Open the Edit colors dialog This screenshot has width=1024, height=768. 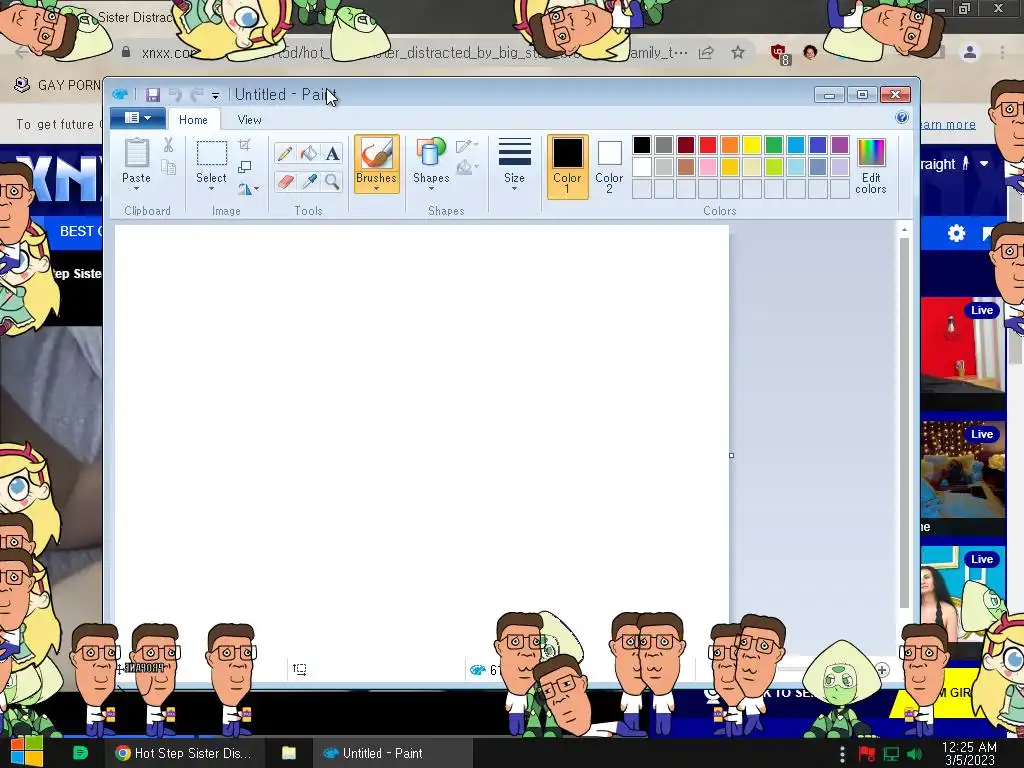(871, 166)
